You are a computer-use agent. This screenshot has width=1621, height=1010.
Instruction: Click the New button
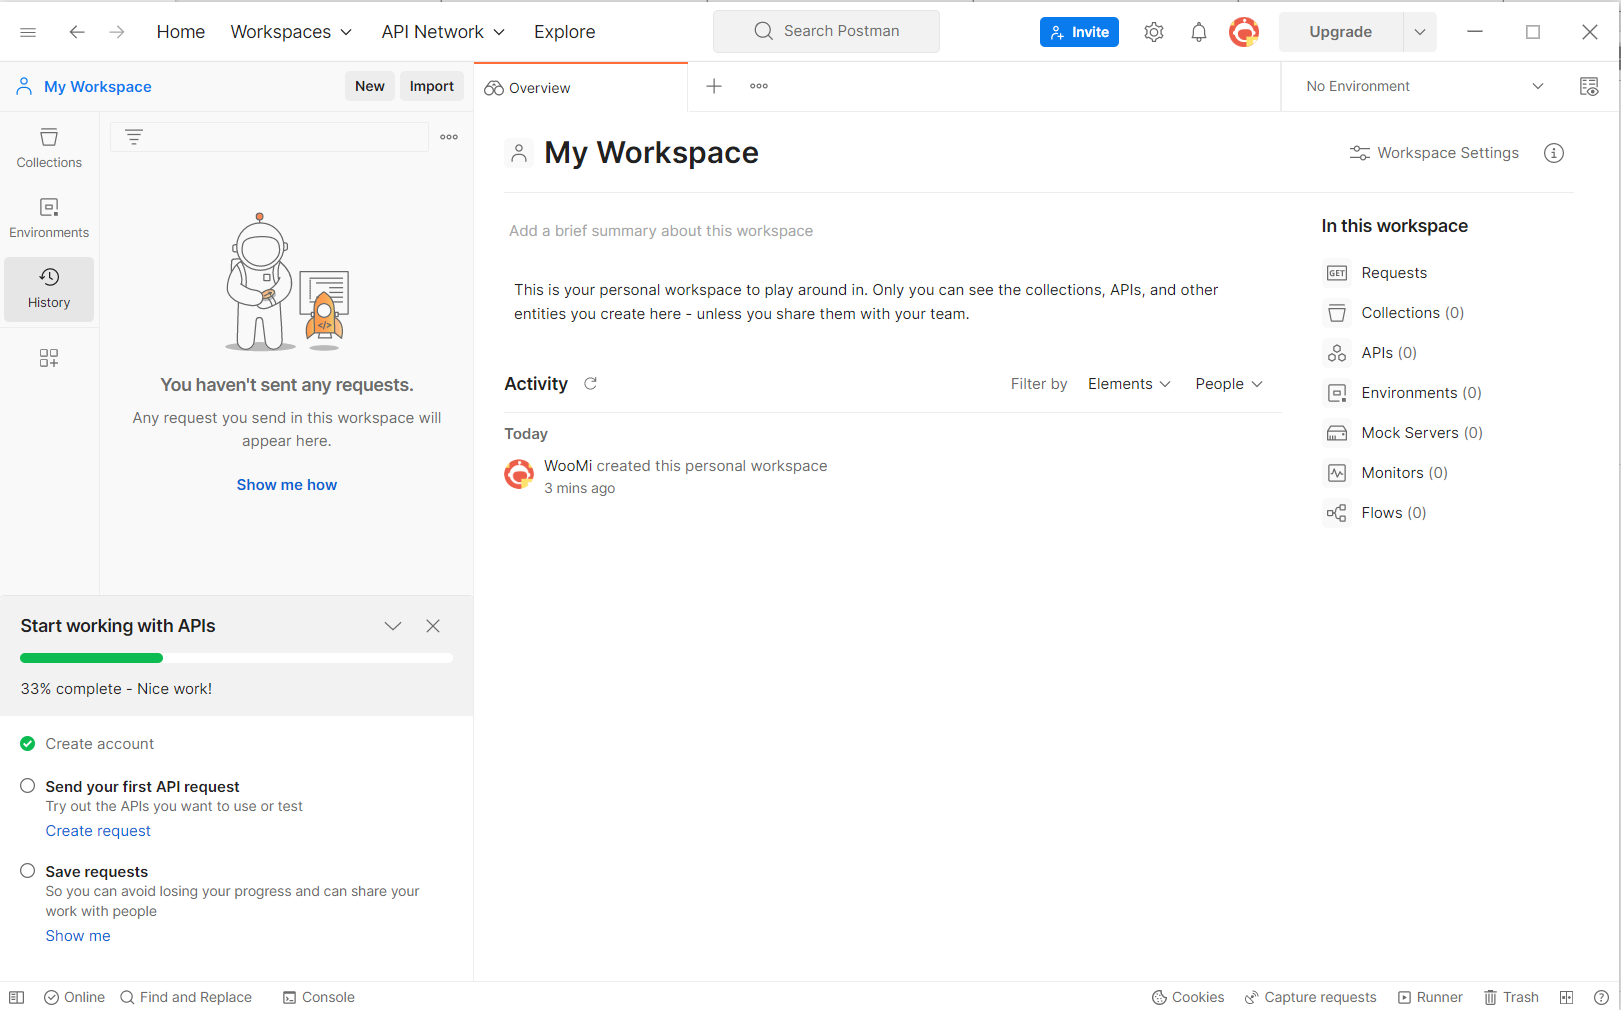point(370,86)
